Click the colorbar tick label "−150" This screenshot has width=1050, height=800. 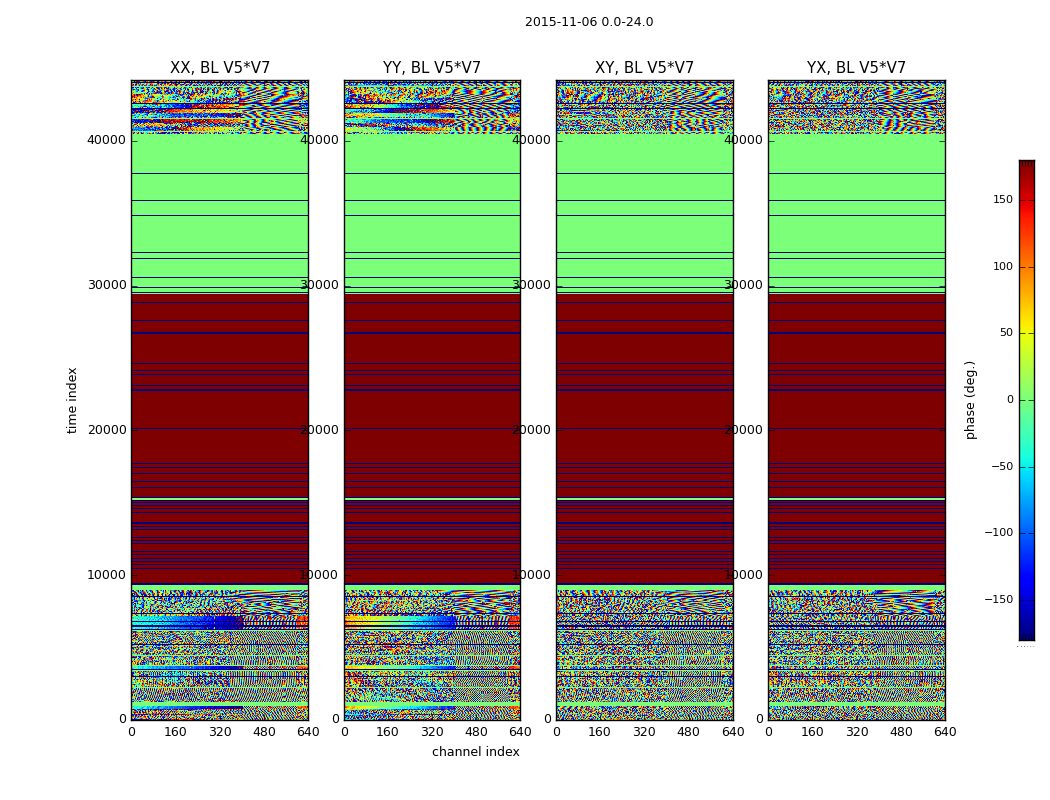pyautogui.click(x=998, y=600)
